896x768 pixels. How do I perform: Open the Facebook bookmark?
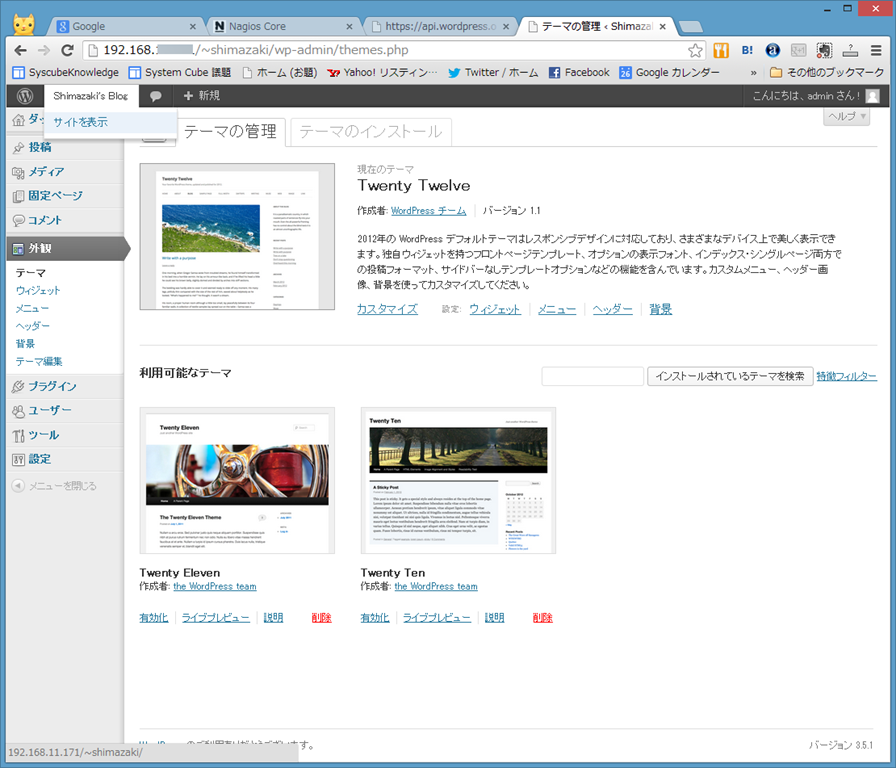point(579,73)
